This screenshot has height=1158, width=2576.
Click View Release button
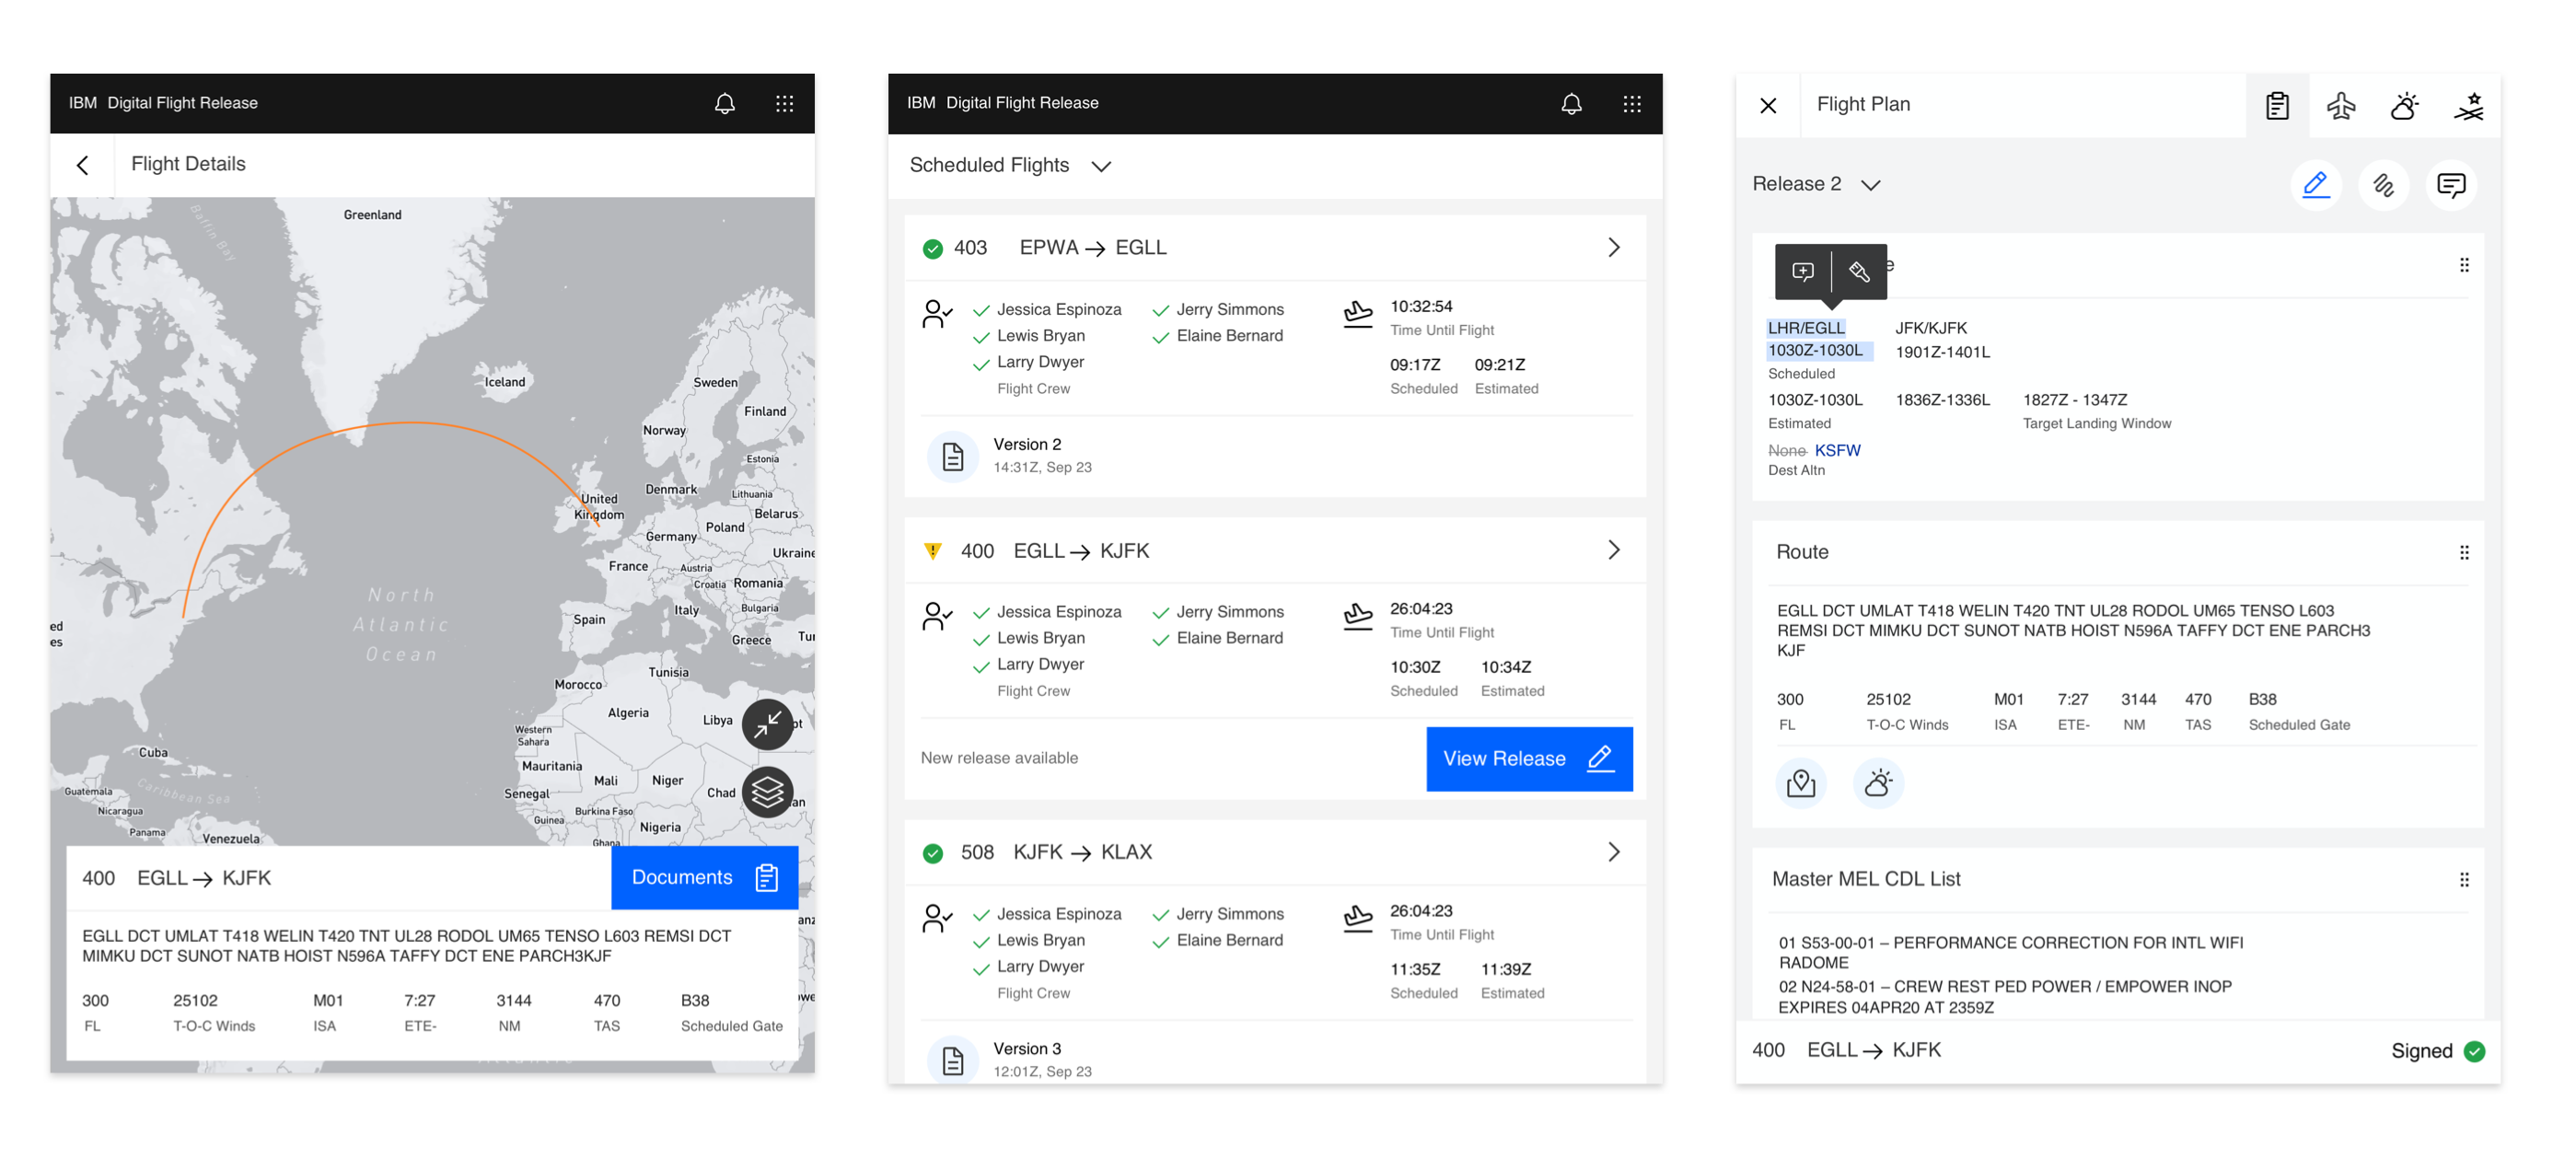point(1529,758)
